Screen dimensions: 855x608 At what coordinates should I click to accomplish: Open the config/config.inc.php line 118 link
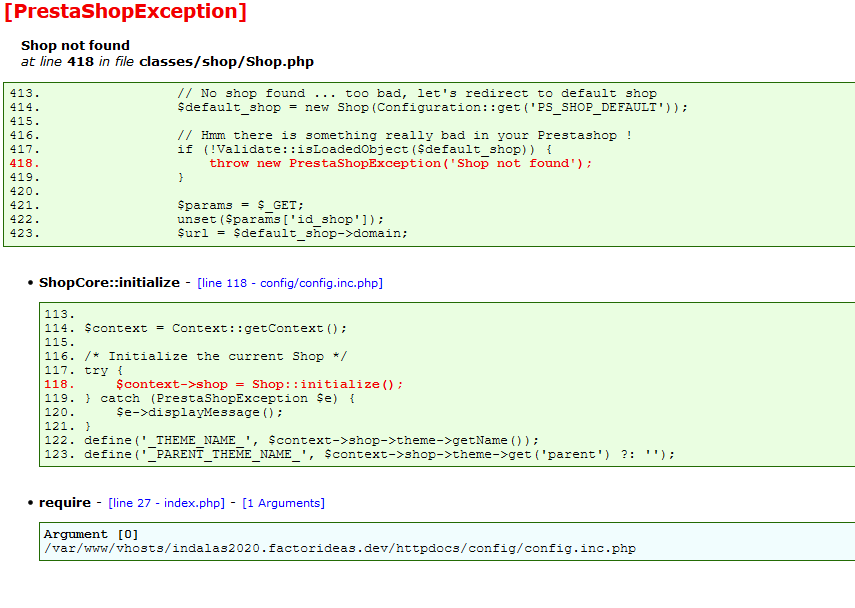click(x=290, y=283)
